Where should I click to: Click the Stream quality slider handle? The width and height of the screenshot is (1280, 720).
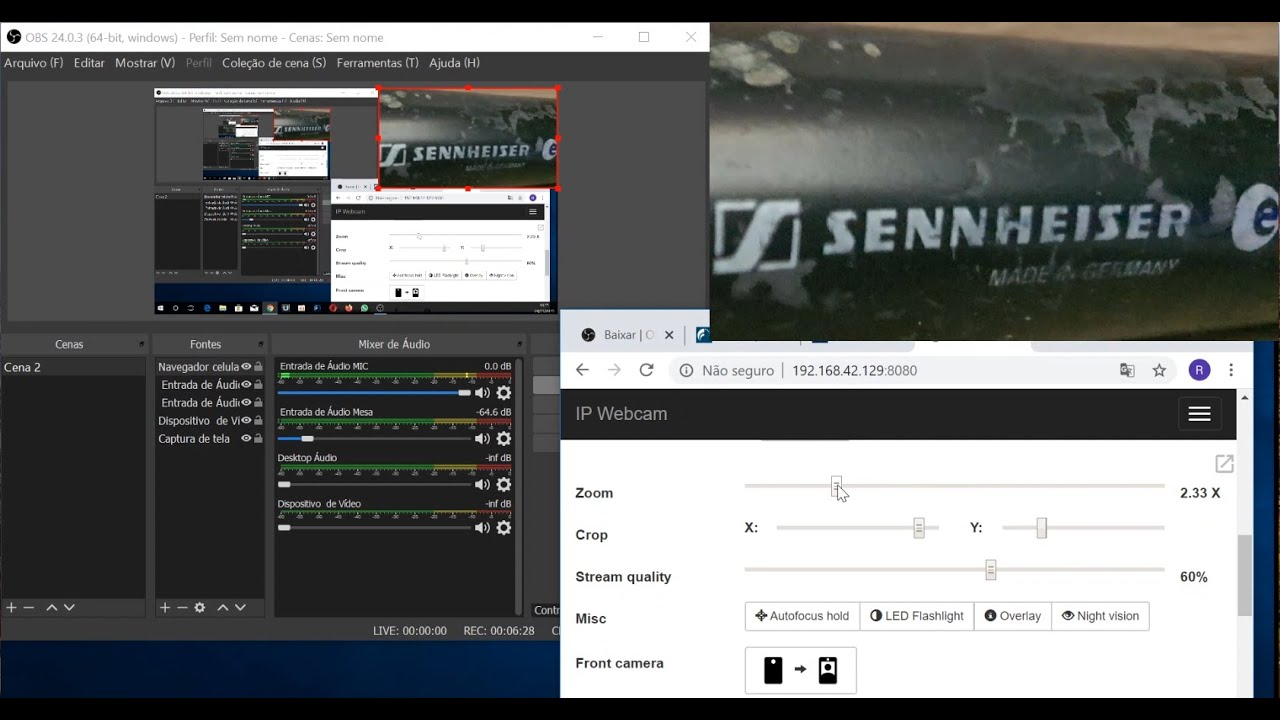[x=991, y=570]
